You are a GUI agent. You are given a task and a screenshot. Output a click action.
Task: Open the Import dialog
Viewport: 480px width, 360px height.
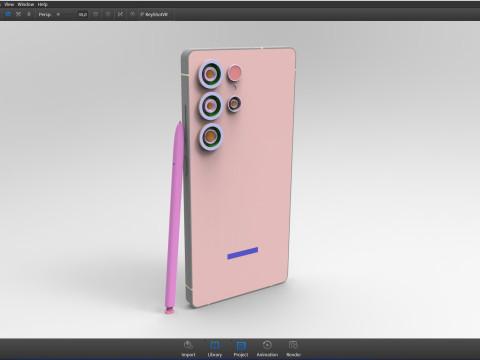click(188, 349)
